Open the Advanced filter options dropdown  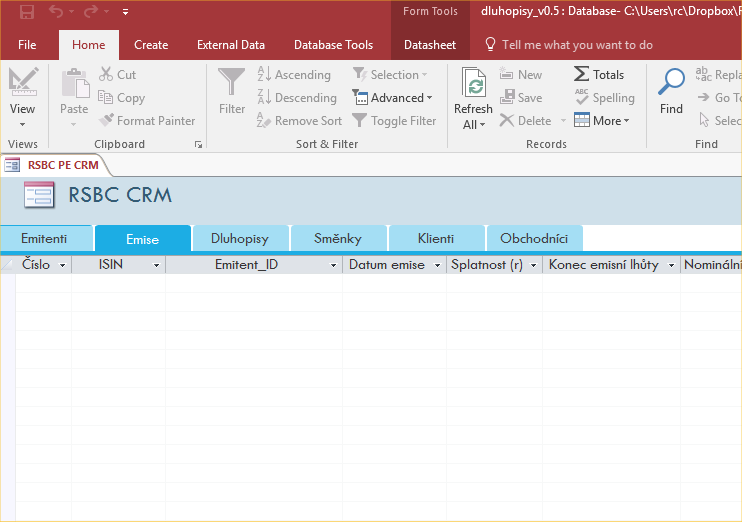pos(392,97)
